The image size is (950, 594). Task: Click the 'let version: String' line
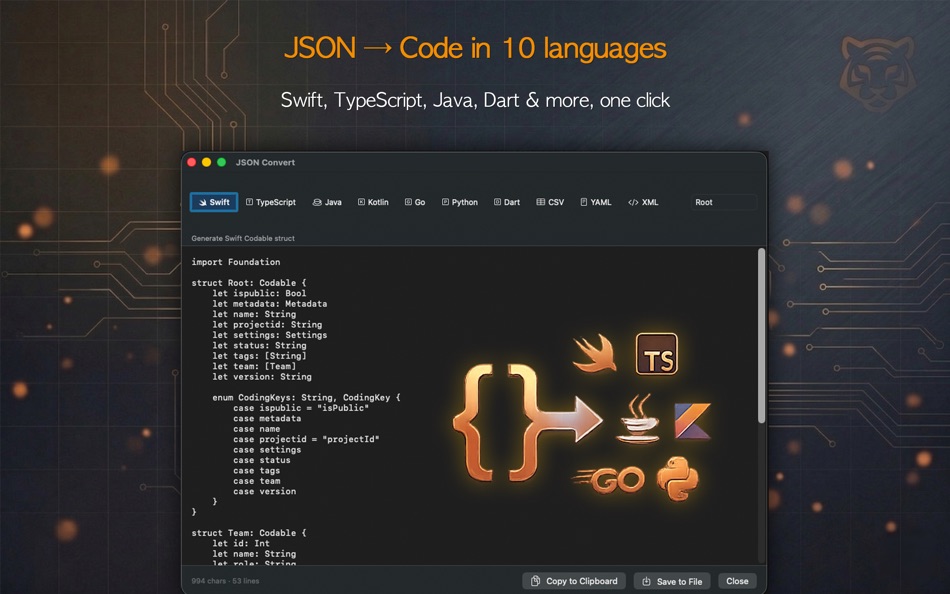[262, 376]
